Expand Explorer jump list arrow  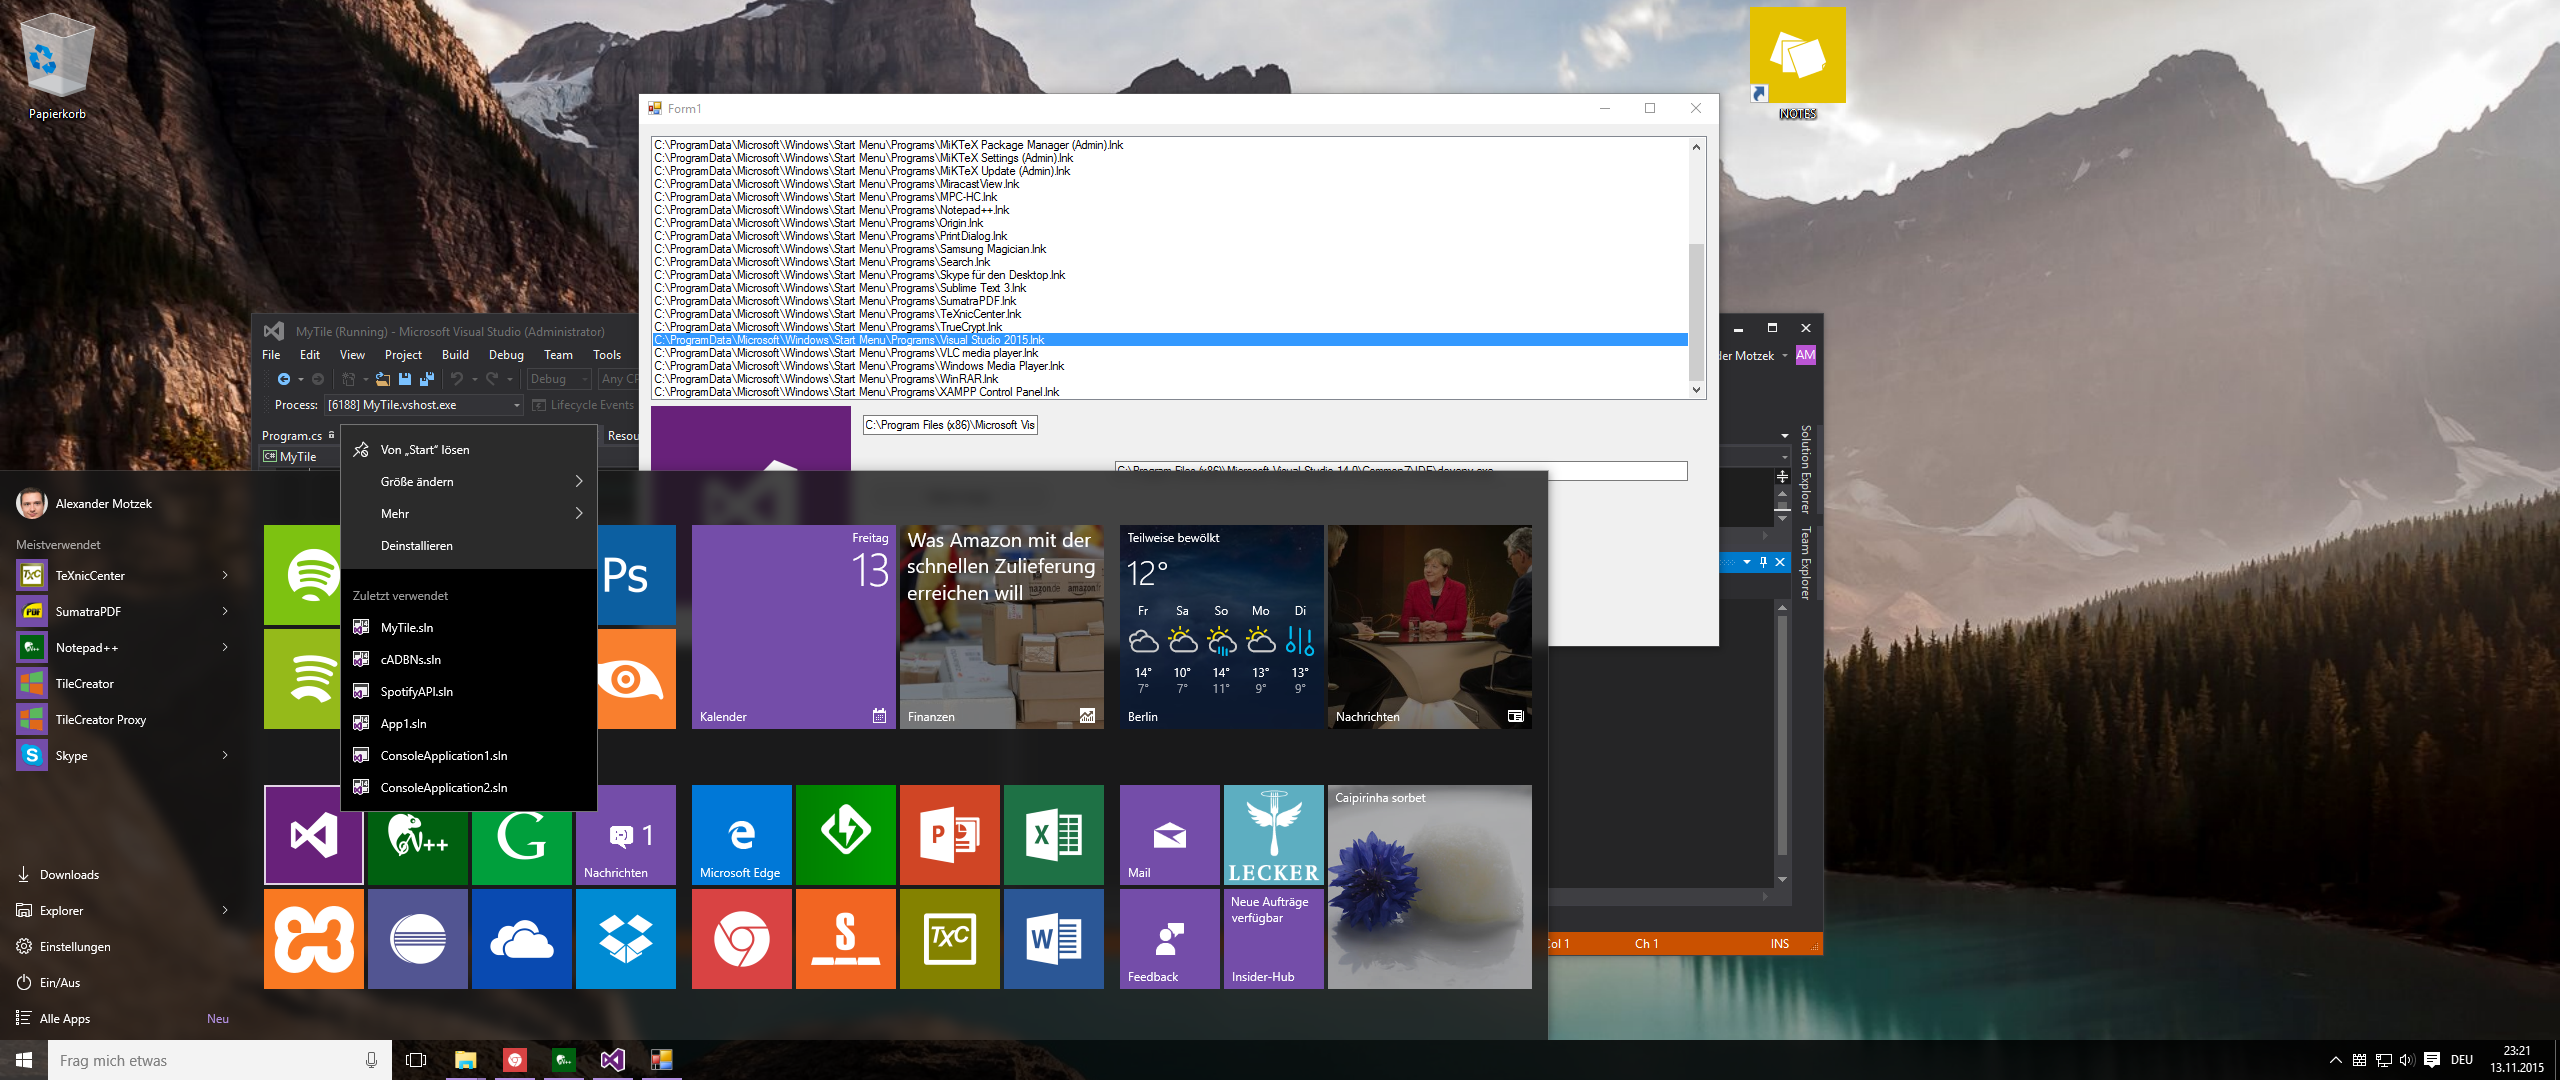(x=225, y=911)
